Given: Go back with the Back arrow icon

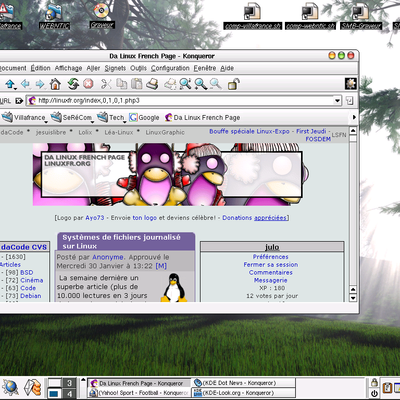Looking at the screenshot, I should coord(25,84).
